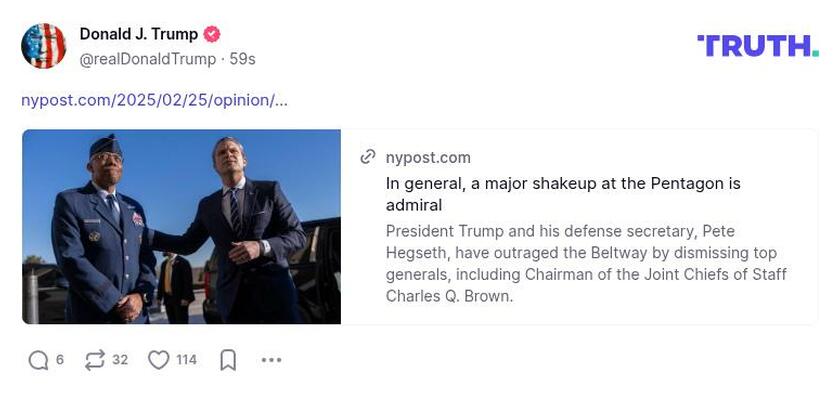Screen dimensions: 840x406
Task: Open the article preview photo
Action: click(181, 226)
